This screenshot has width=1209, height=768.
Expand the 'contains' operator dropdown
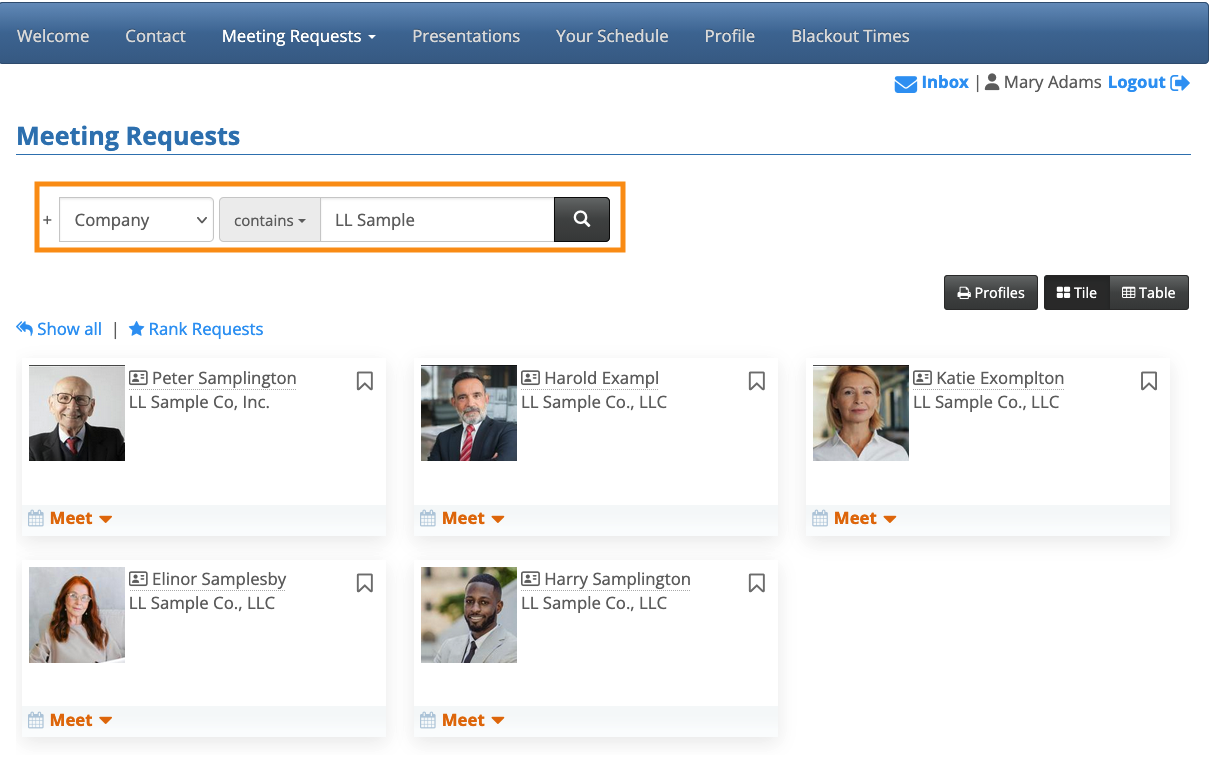(x=270, y=220)
